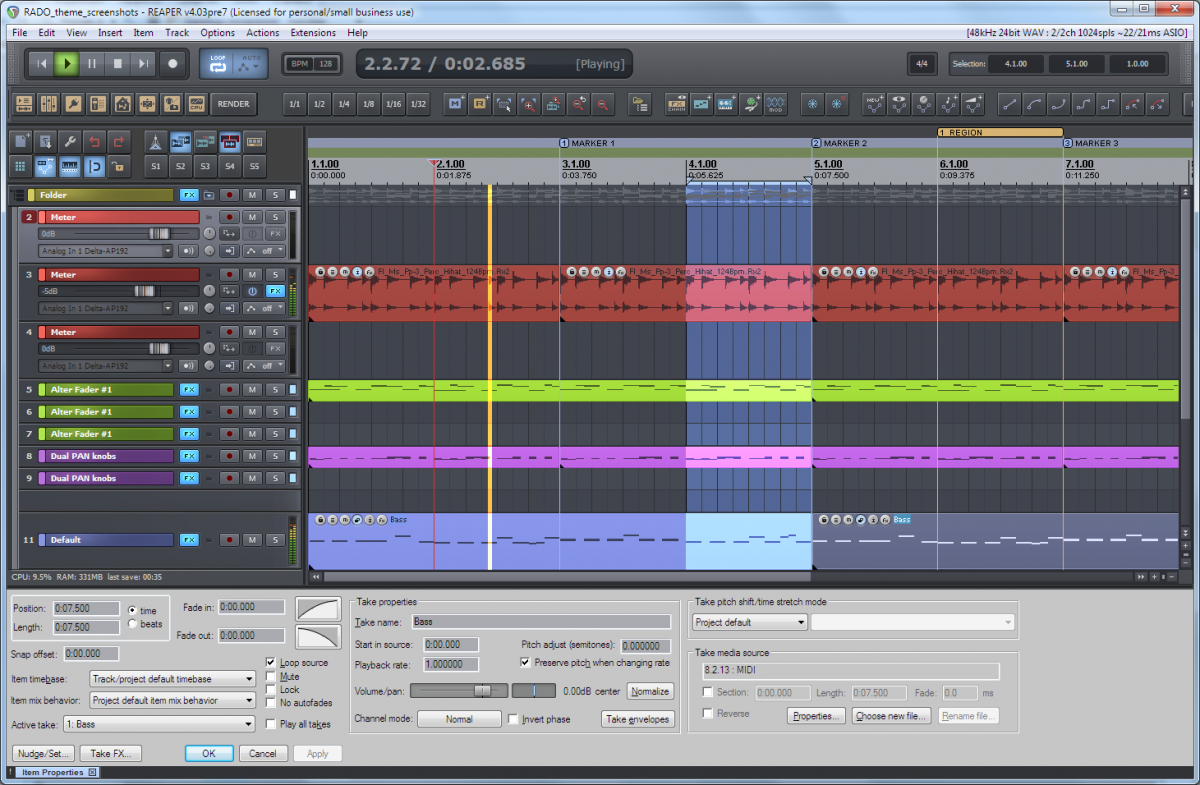The height and width of the screenshot is (785, 1200).
Task: Open the 'Project default' pitch shift mode dropdown
Action: 750,622
